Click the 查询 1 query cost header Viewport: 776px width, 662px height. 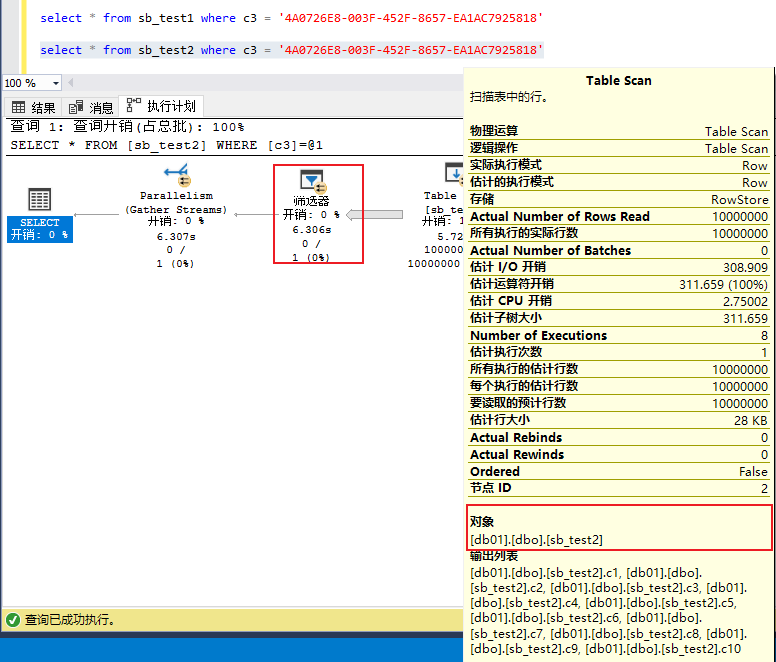point(127,127)
